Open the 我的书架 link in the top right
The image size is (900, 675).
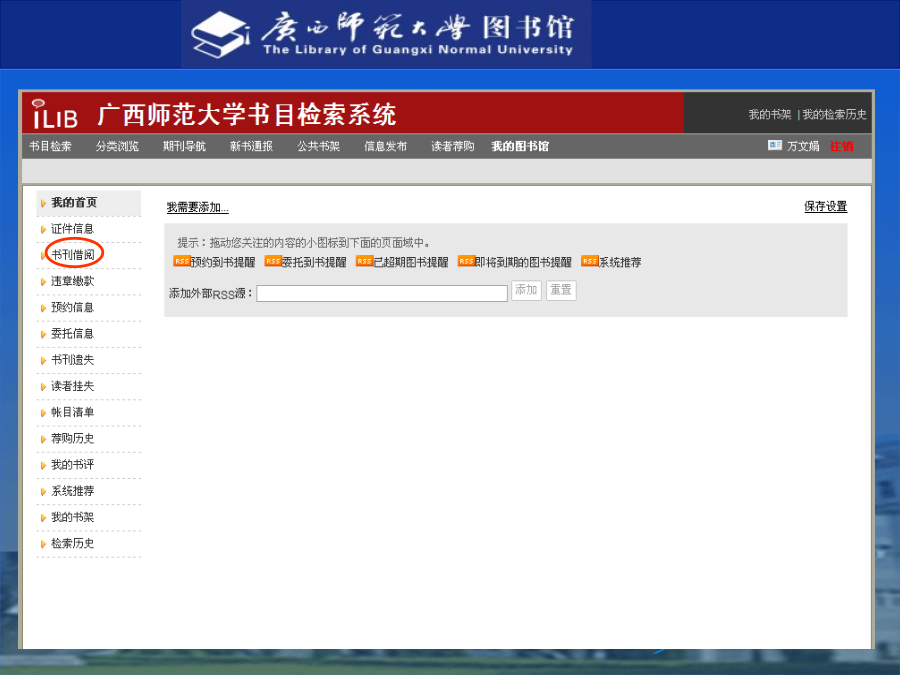pyautogui.click(x=770, y=114)
